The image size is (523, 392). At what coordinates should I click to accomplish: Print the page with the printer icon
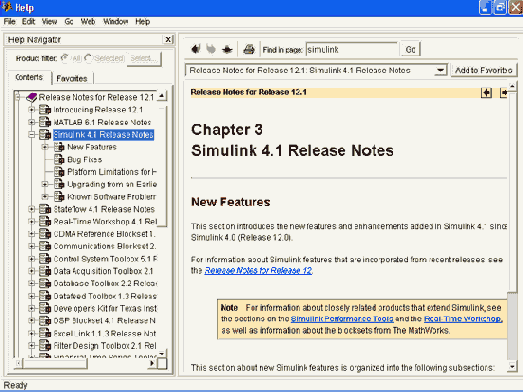pyautogui.click(x=249, y=49)
